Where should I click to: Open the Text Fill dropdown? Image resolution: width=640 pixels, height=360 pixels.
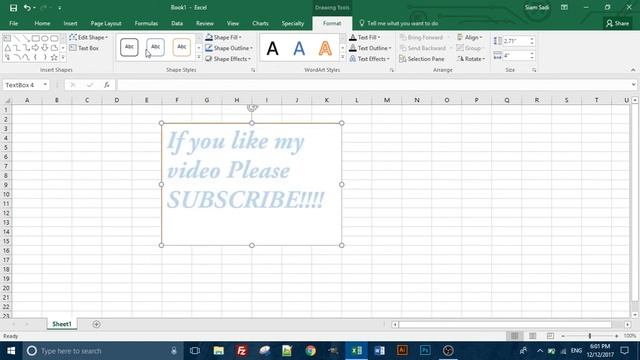point(365,37)
